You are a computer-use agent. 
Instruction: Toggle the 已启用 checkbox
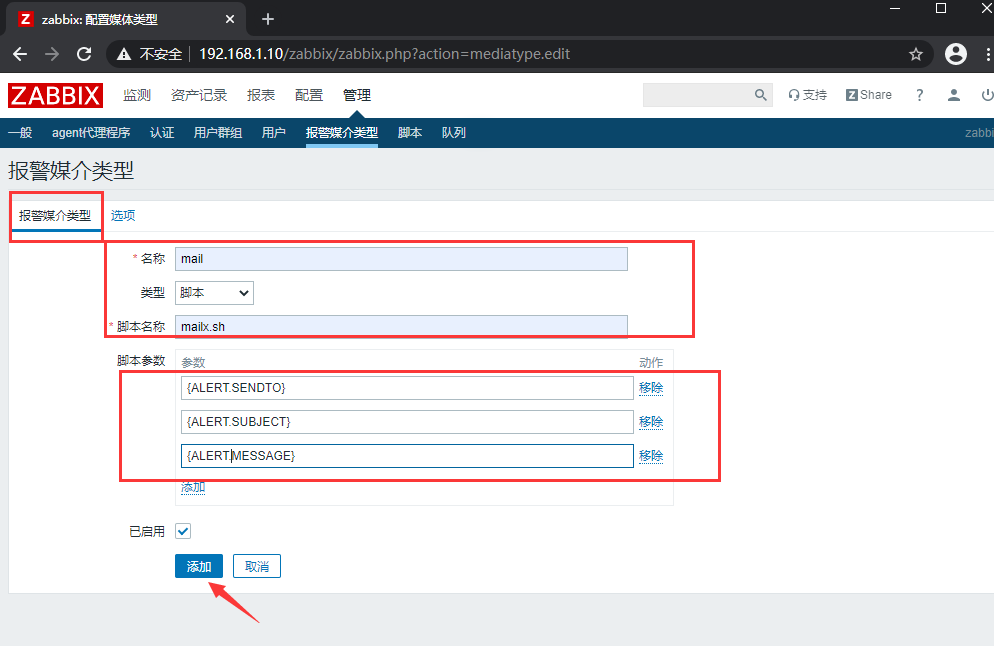coord(183,531)
